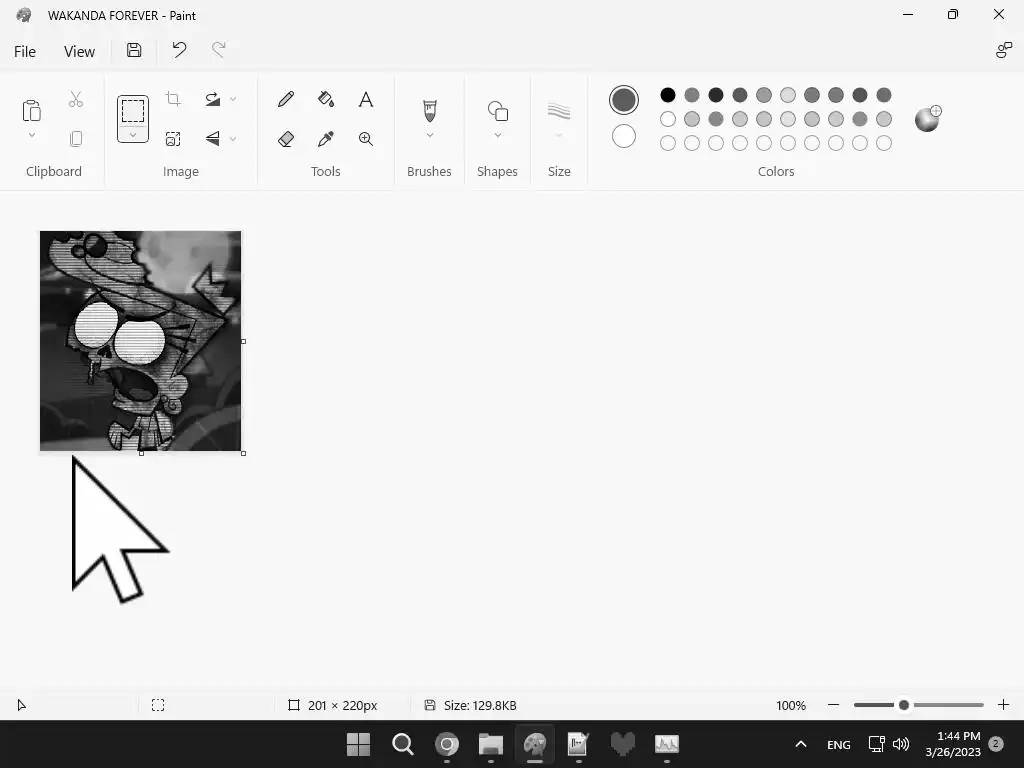Click the Rotate image icon
Image resolution: width=1024 pixels, height=768 pixels.
[212, 99]
